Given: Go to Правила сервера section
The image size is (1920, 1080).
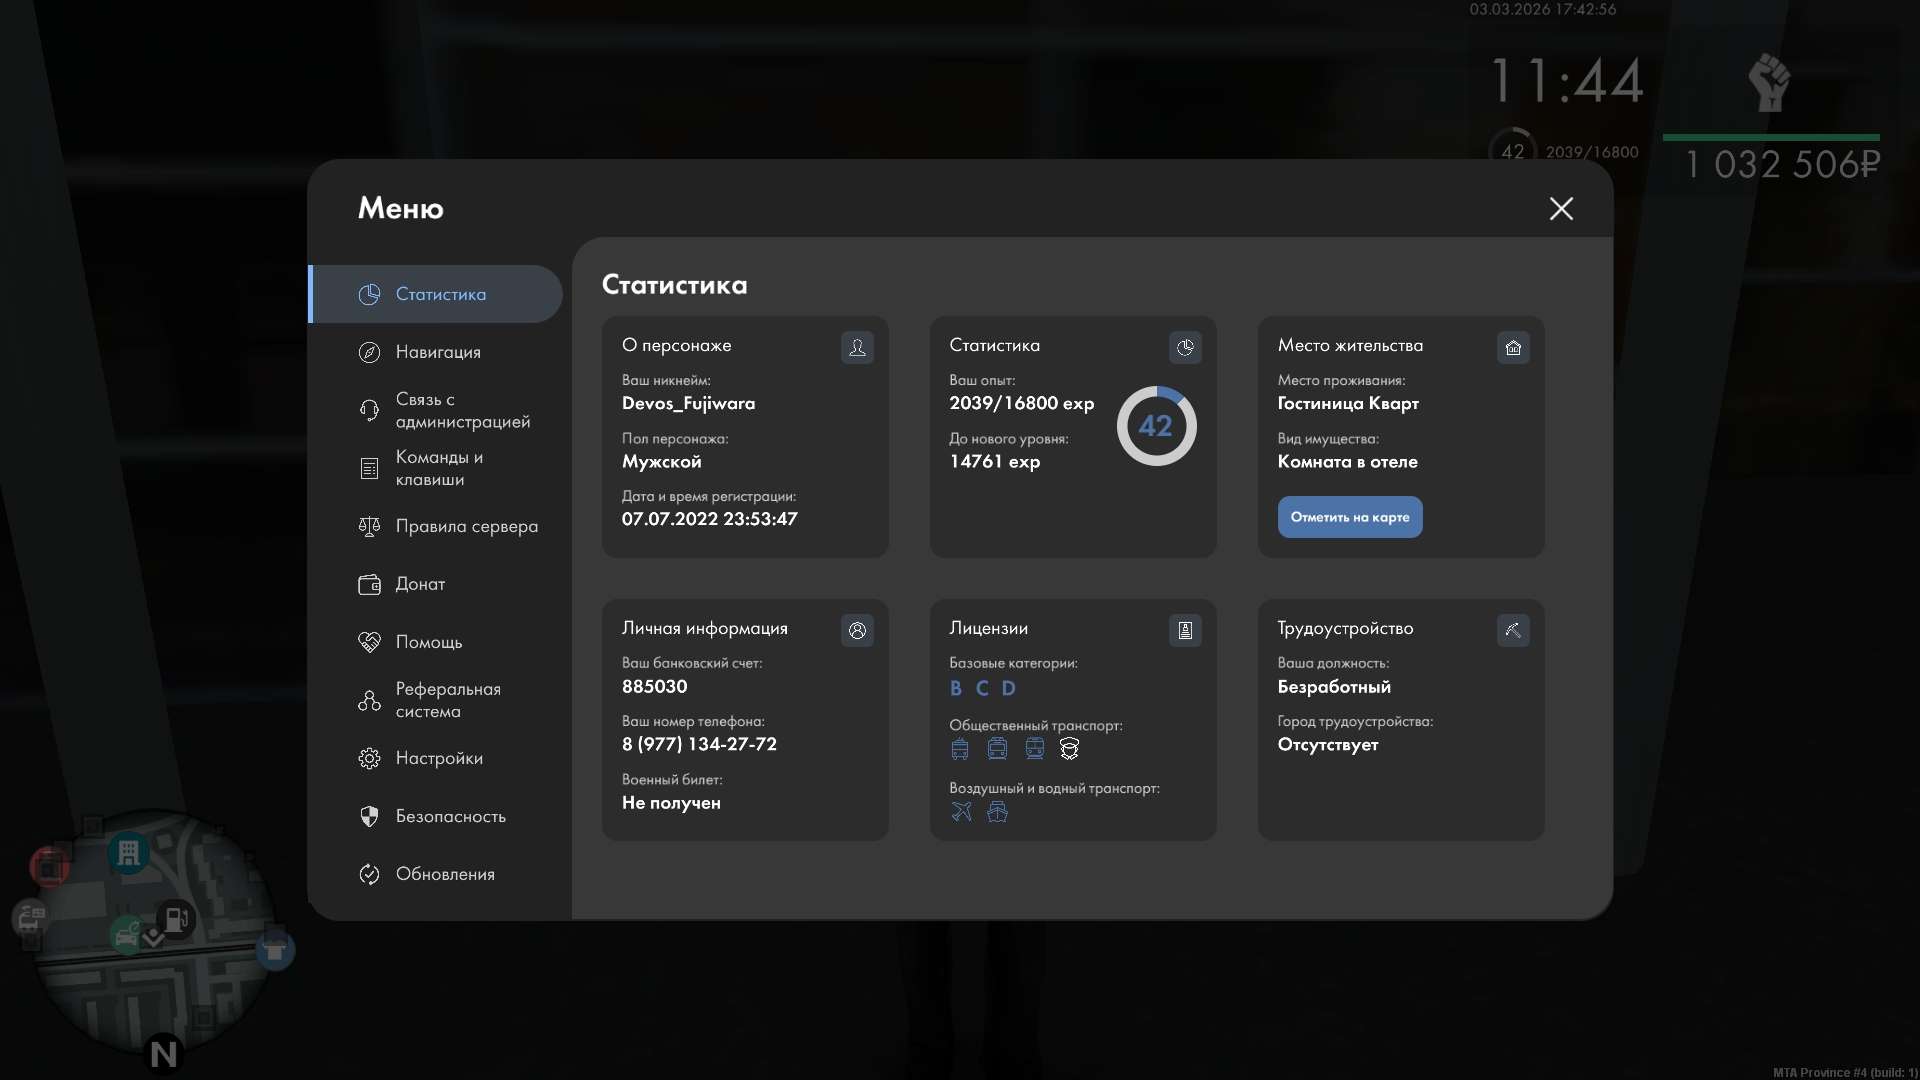Looking at the screenshot, I should (465, 526).
